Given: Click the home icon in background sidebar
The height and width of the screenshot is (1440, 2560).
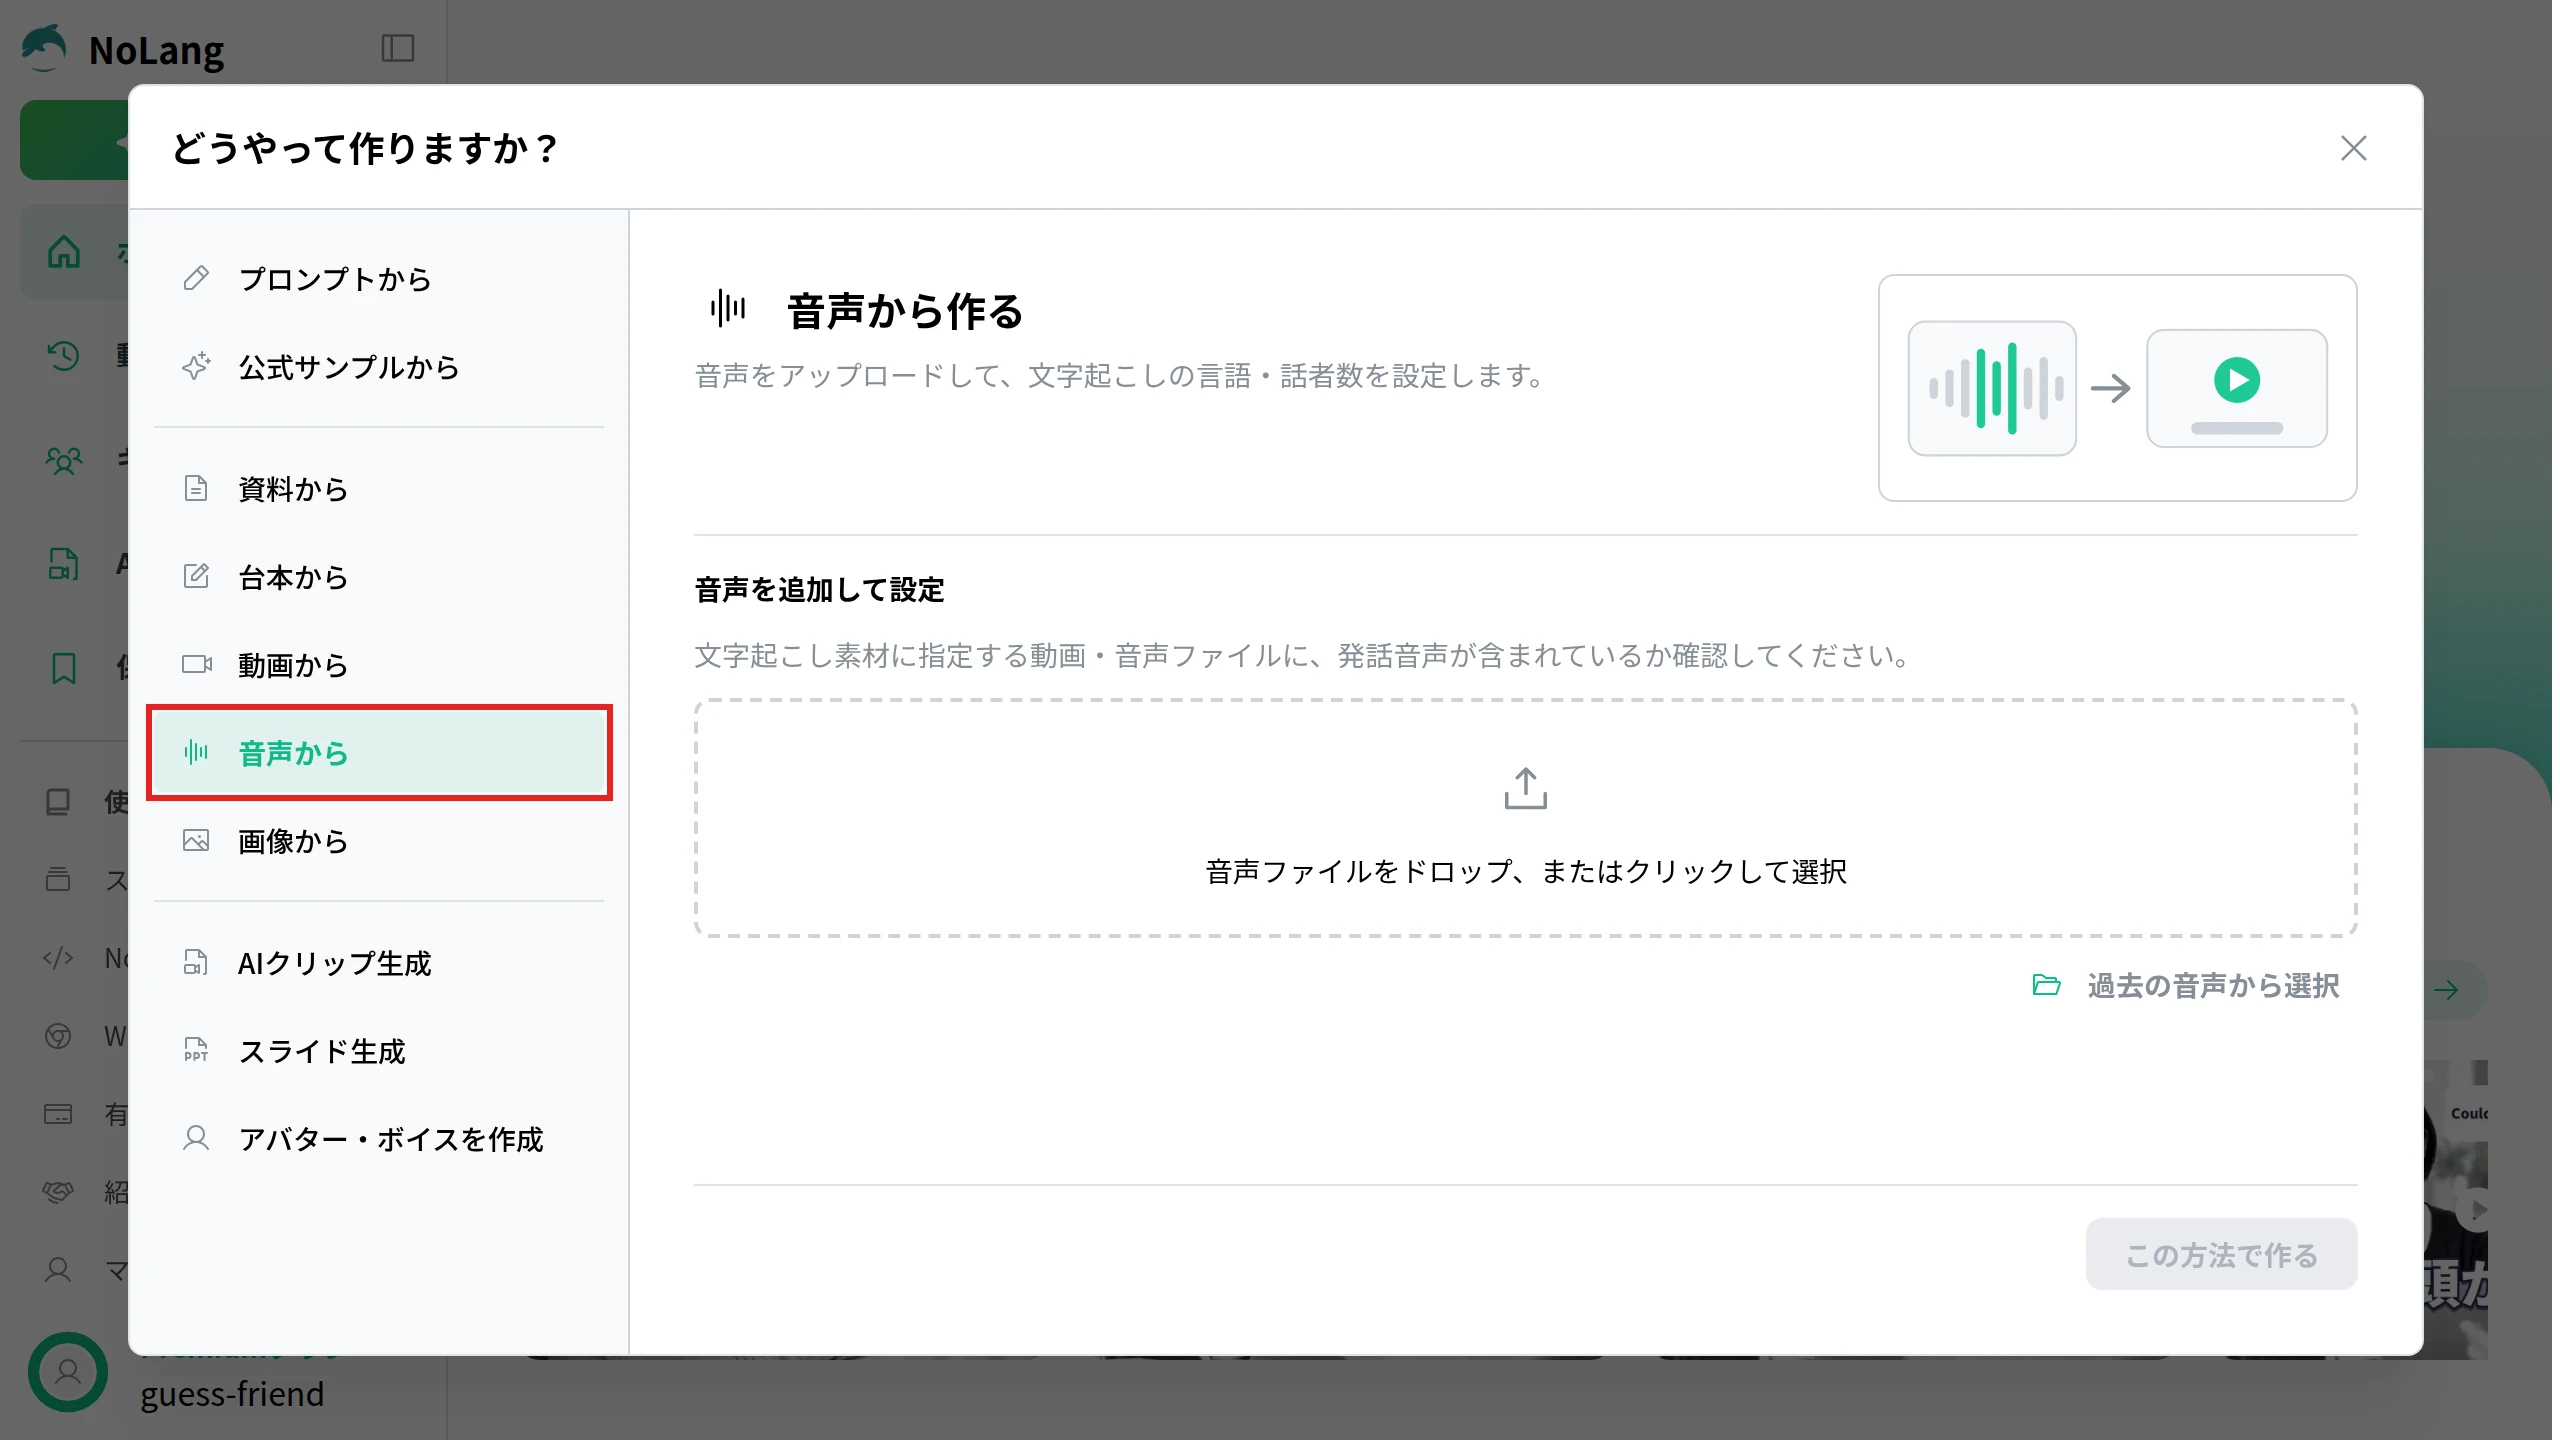Looking at the screenshot, I should tap(64, 252).
